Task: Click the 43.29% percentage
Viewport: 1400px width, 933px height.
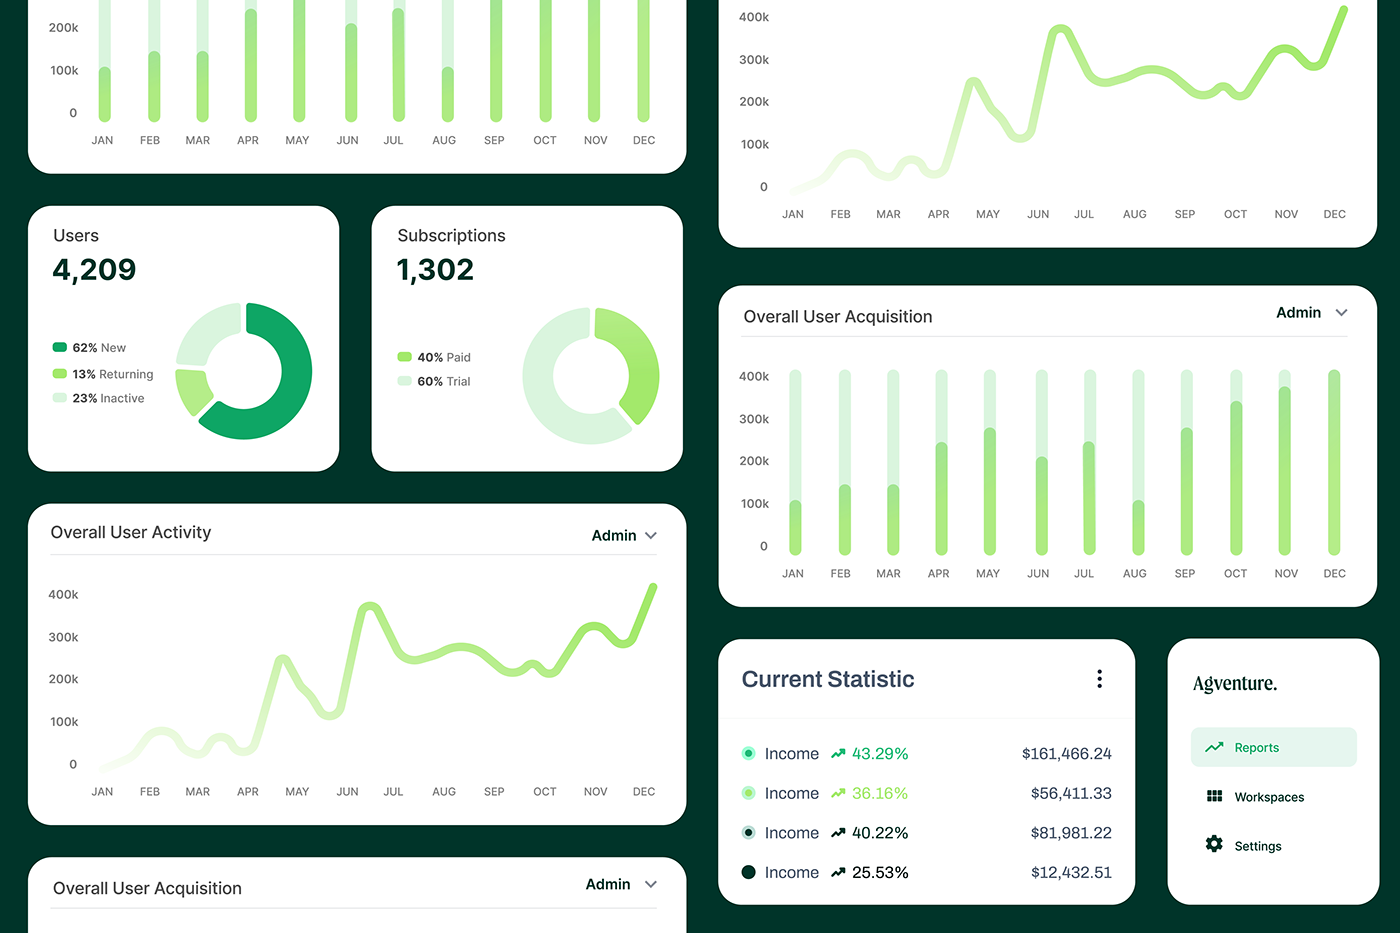Action: pos(880,754)
